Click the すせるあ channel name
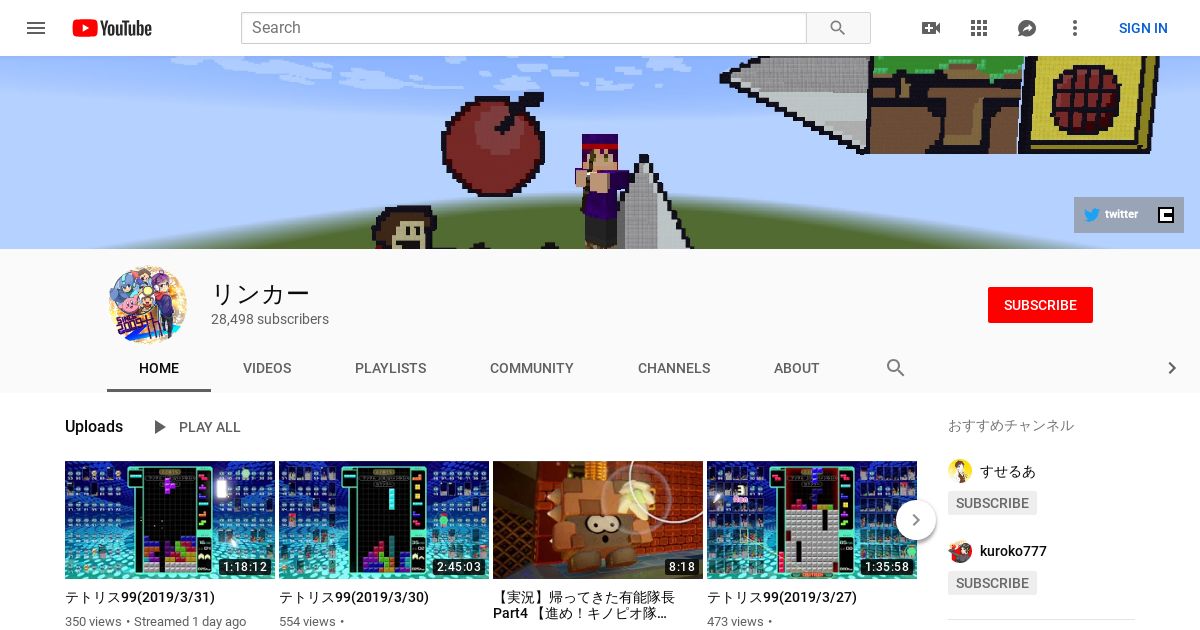The image size is (1200, 630). click(1008, 471)
